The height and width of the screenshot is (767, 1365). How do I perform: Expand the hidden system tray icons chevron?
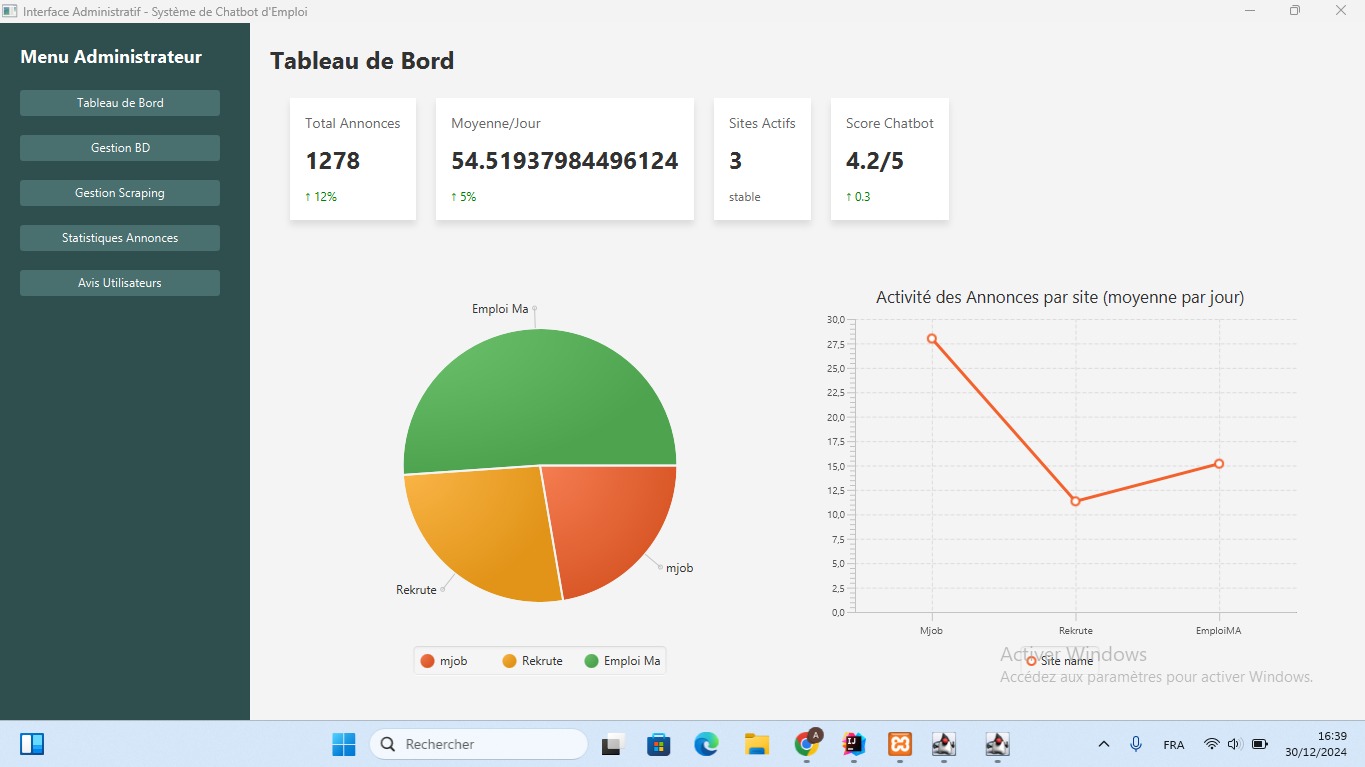point(1104,744)
